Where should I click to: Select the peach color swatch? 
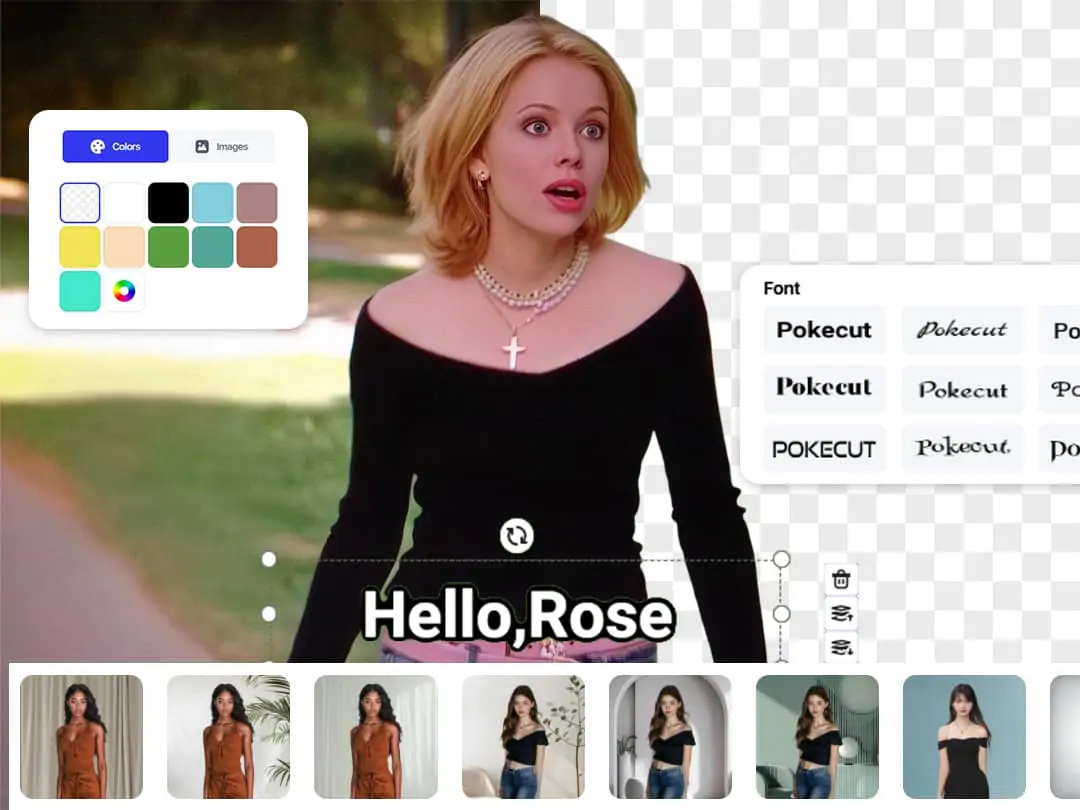124,247
